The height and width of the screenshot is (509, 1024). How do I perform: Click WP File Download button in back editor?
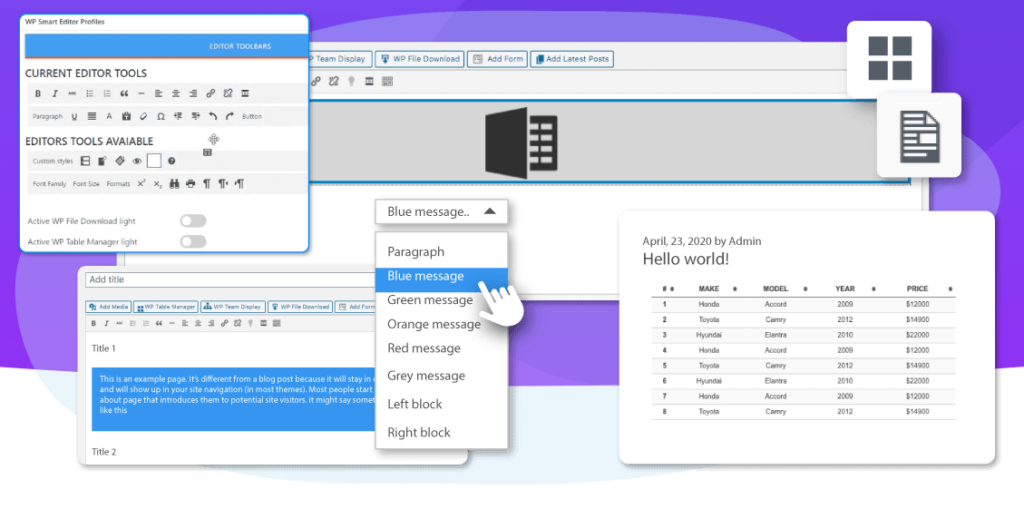click(x=420, y=59)
